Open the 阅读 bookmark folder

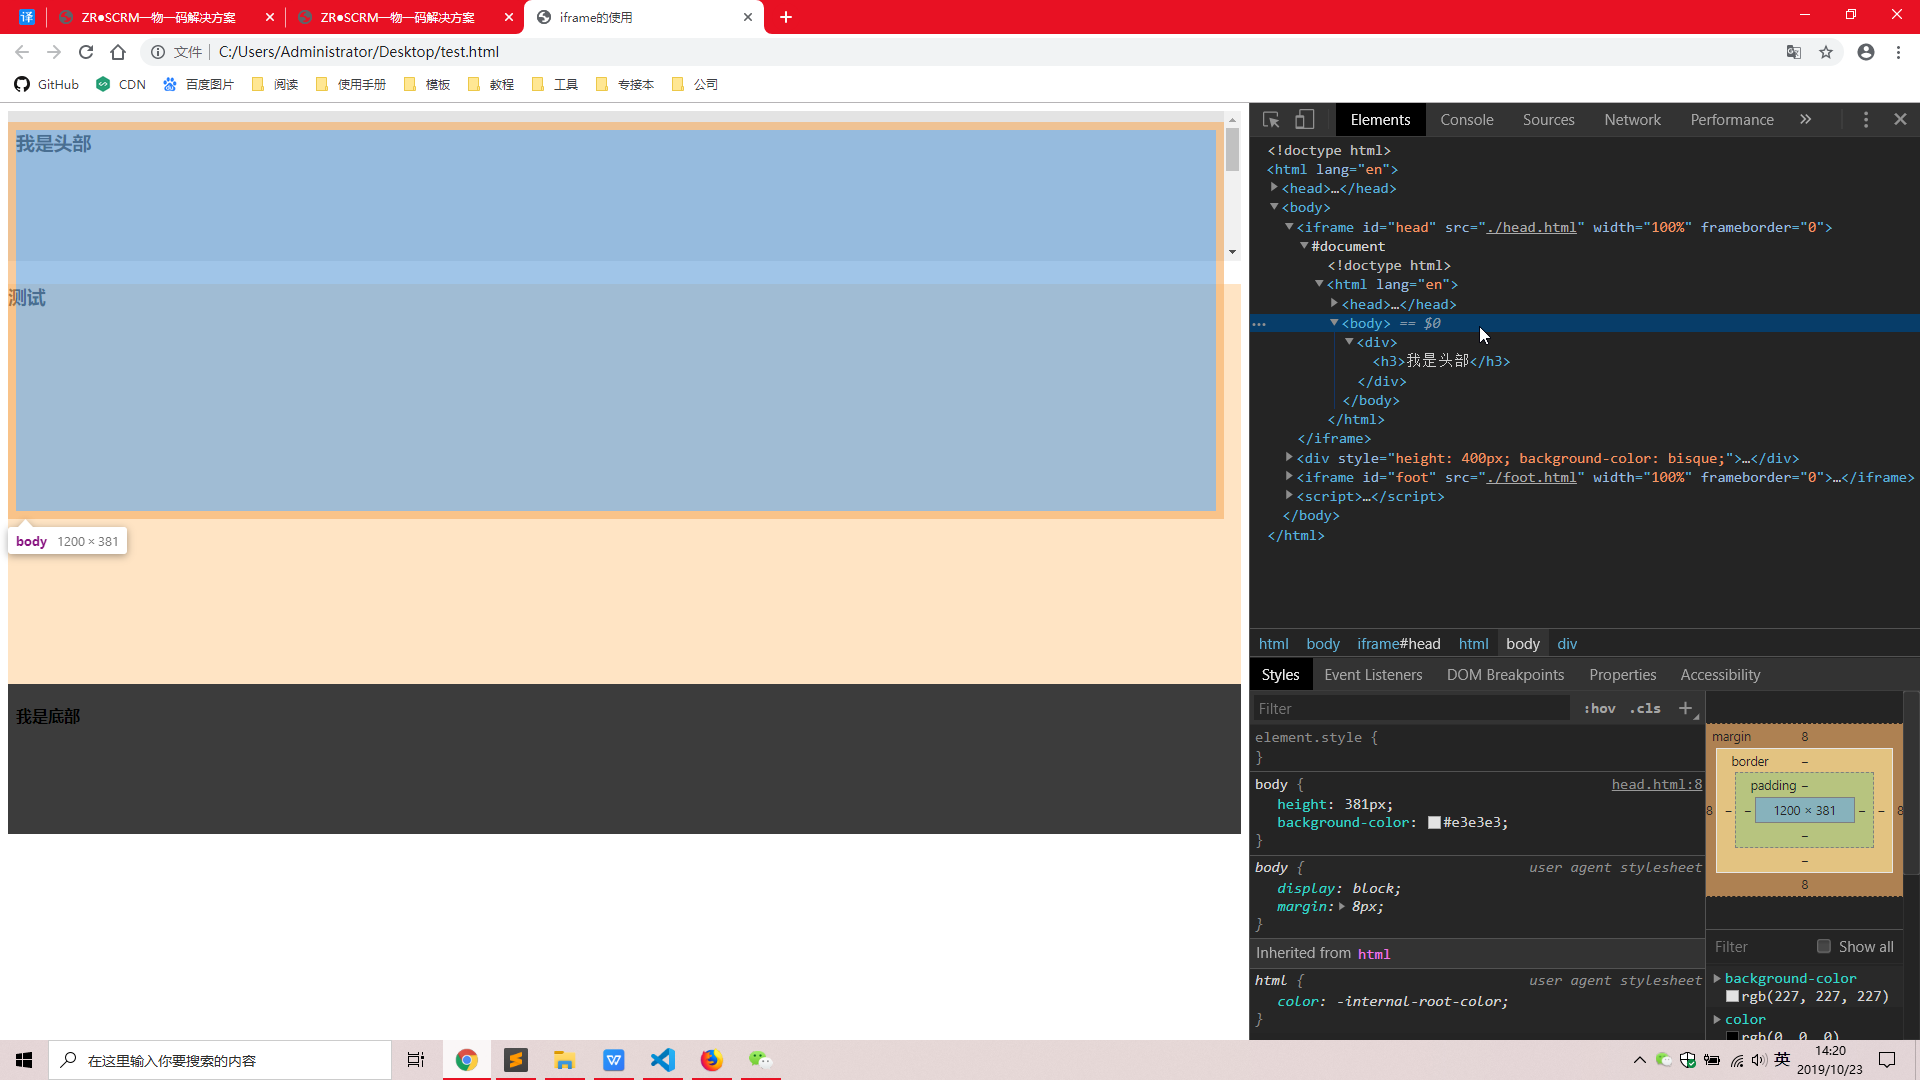pyautogui.click(x=275, y=85)
